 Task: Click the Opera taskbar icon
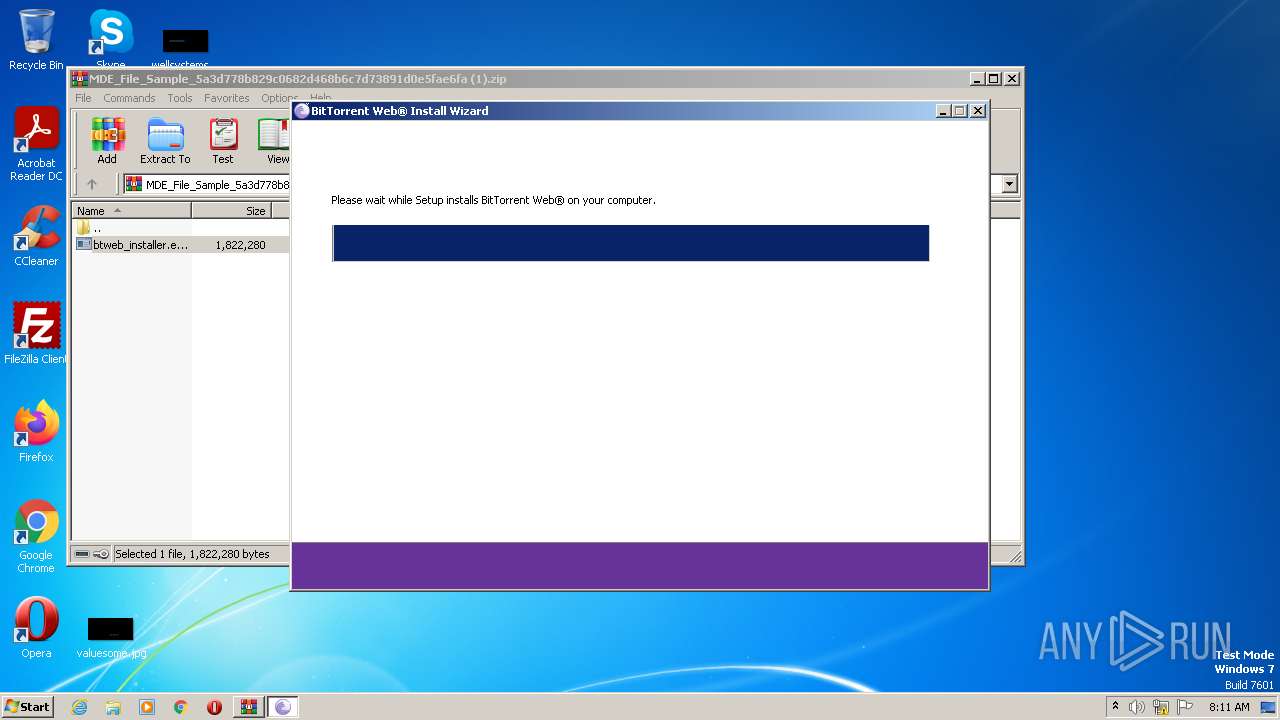click(214, 707)
